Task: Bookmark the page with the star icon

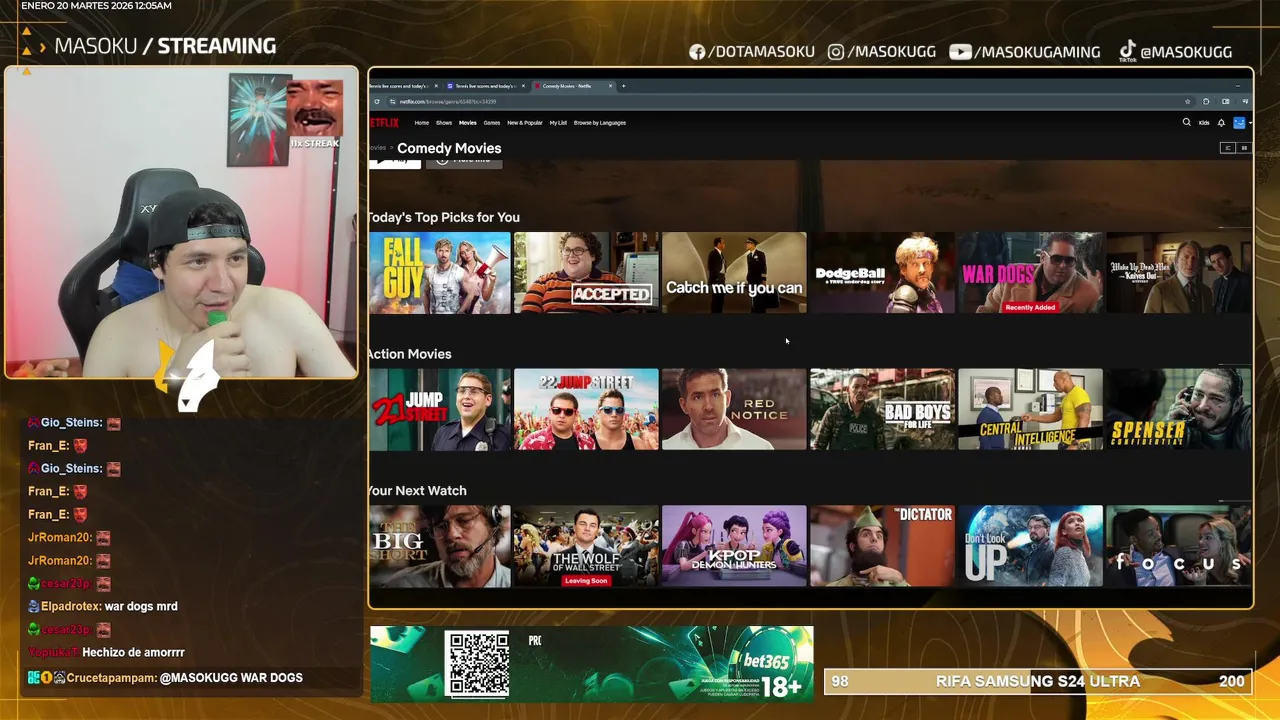Action: [x=1187, y=101]
